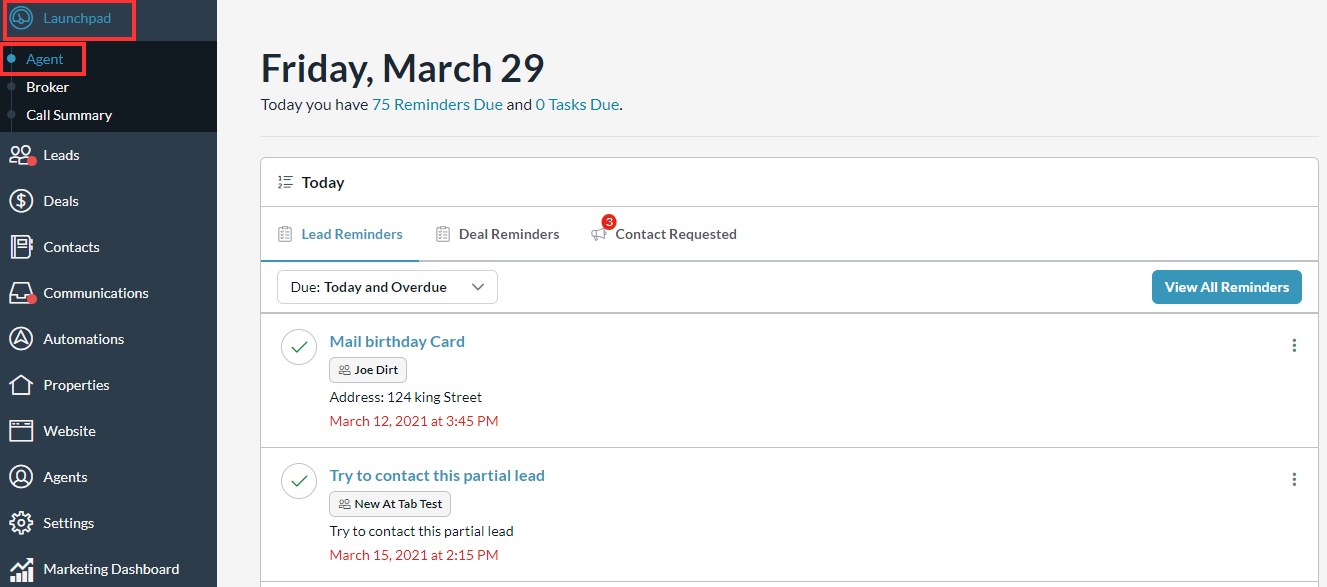Click the Marketing Dashboard chart icon
This screenshot has width=1327, height=587.
(x=21, y=569)
